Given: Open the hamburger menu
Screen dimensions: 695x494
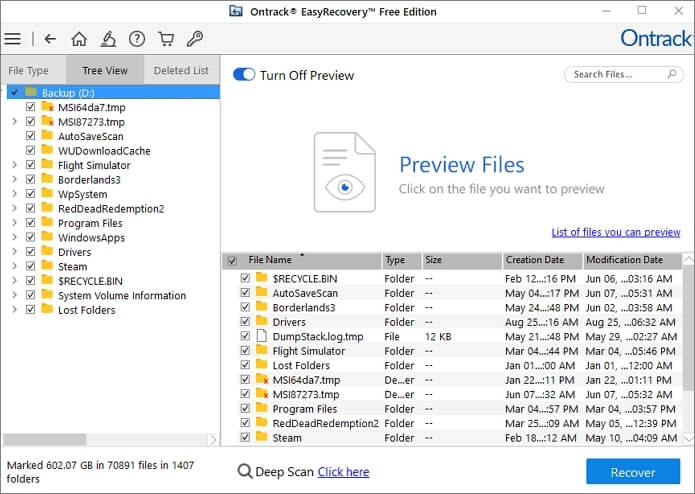Looking at the screenshot, I should 12,39.
